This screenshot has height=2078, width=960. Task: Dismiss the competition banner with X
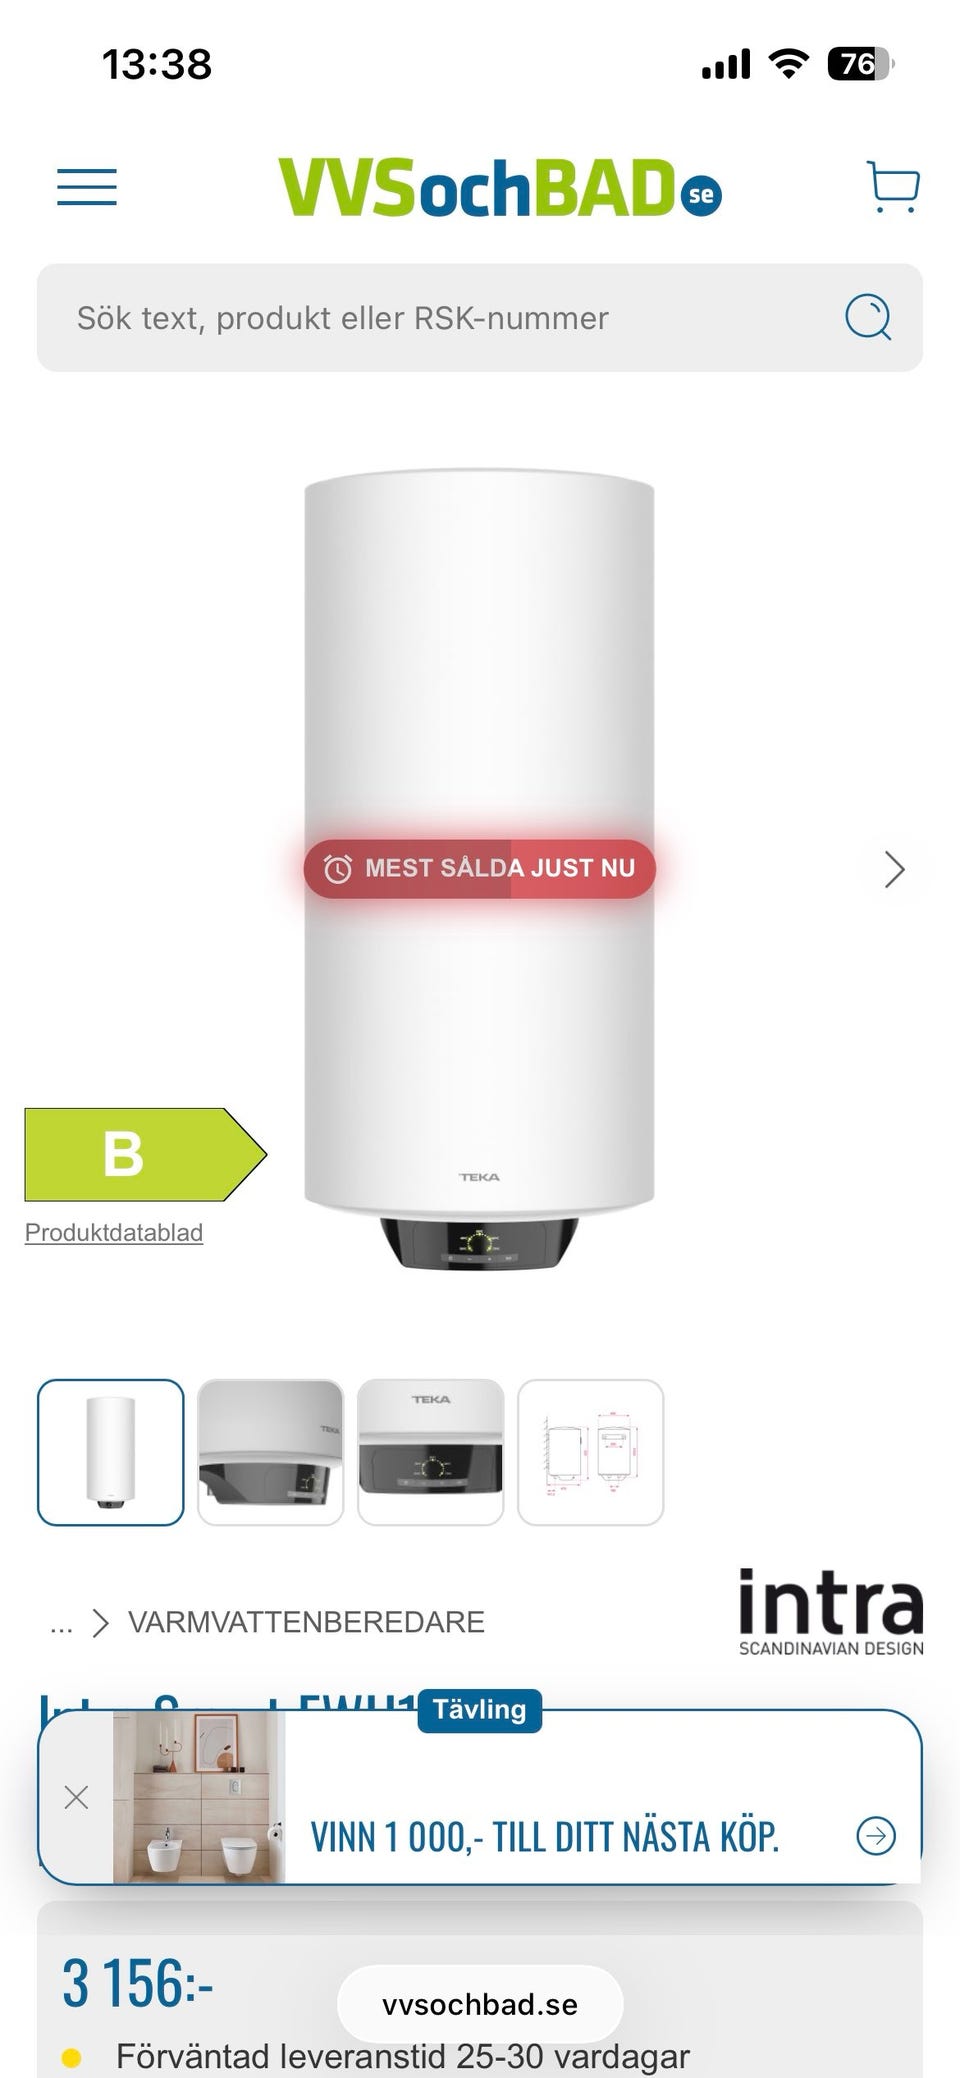(x=76, y=1797)
